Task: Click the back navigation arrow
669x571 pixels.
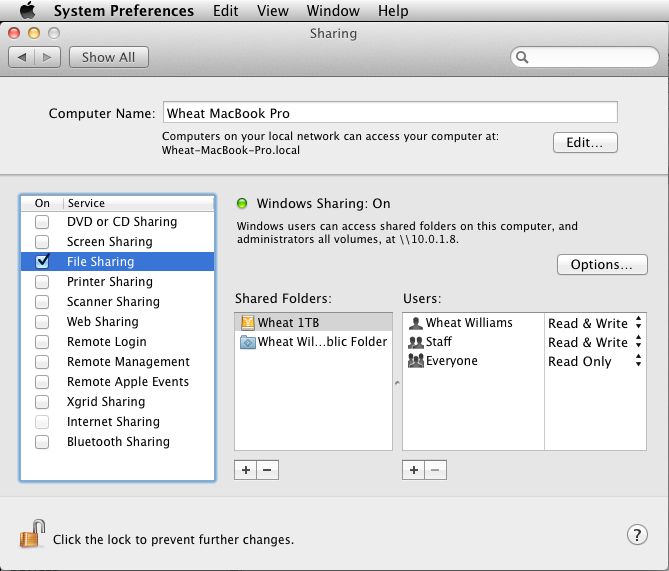Action: 22,57
